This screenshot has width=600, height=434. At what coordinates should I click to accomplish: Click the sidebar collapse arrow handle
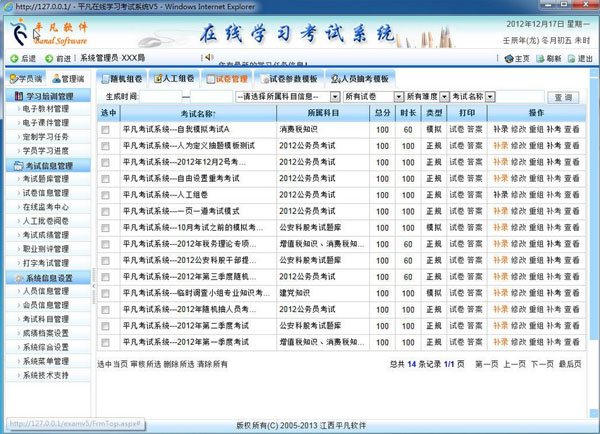(94, 286)
